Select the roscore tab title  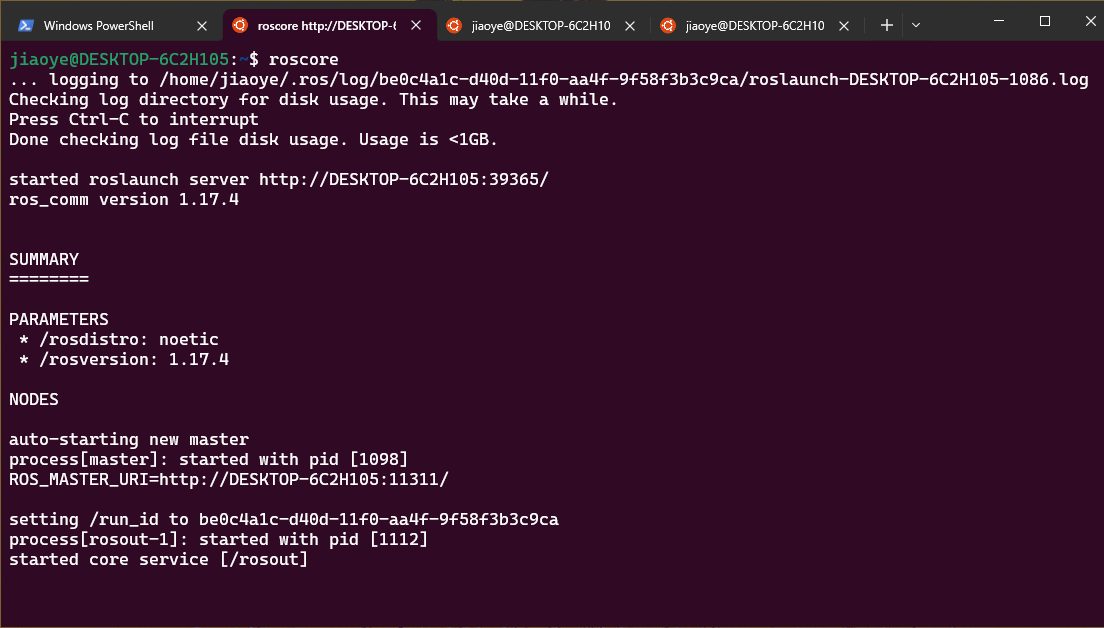(327, 26)
